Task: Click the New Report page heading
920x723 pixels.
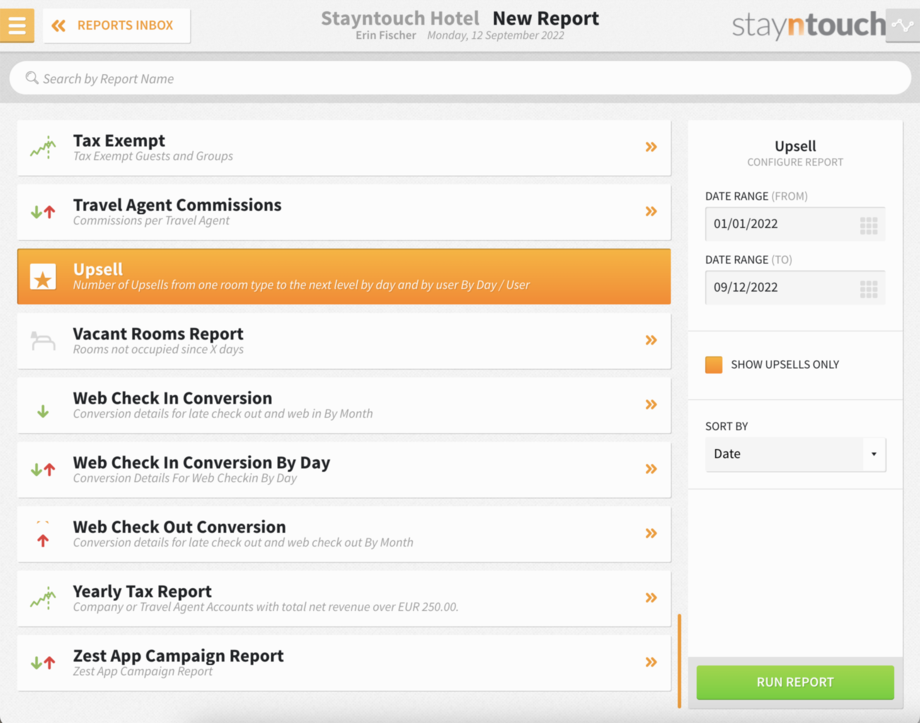Action: coord(546,18)
